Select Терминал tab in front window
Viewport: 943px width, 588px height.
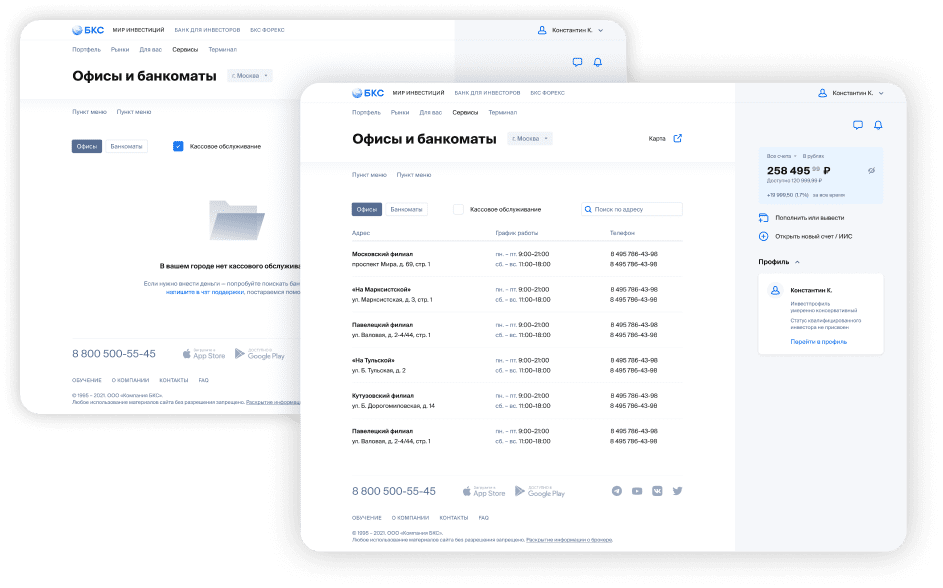[502, 112]
